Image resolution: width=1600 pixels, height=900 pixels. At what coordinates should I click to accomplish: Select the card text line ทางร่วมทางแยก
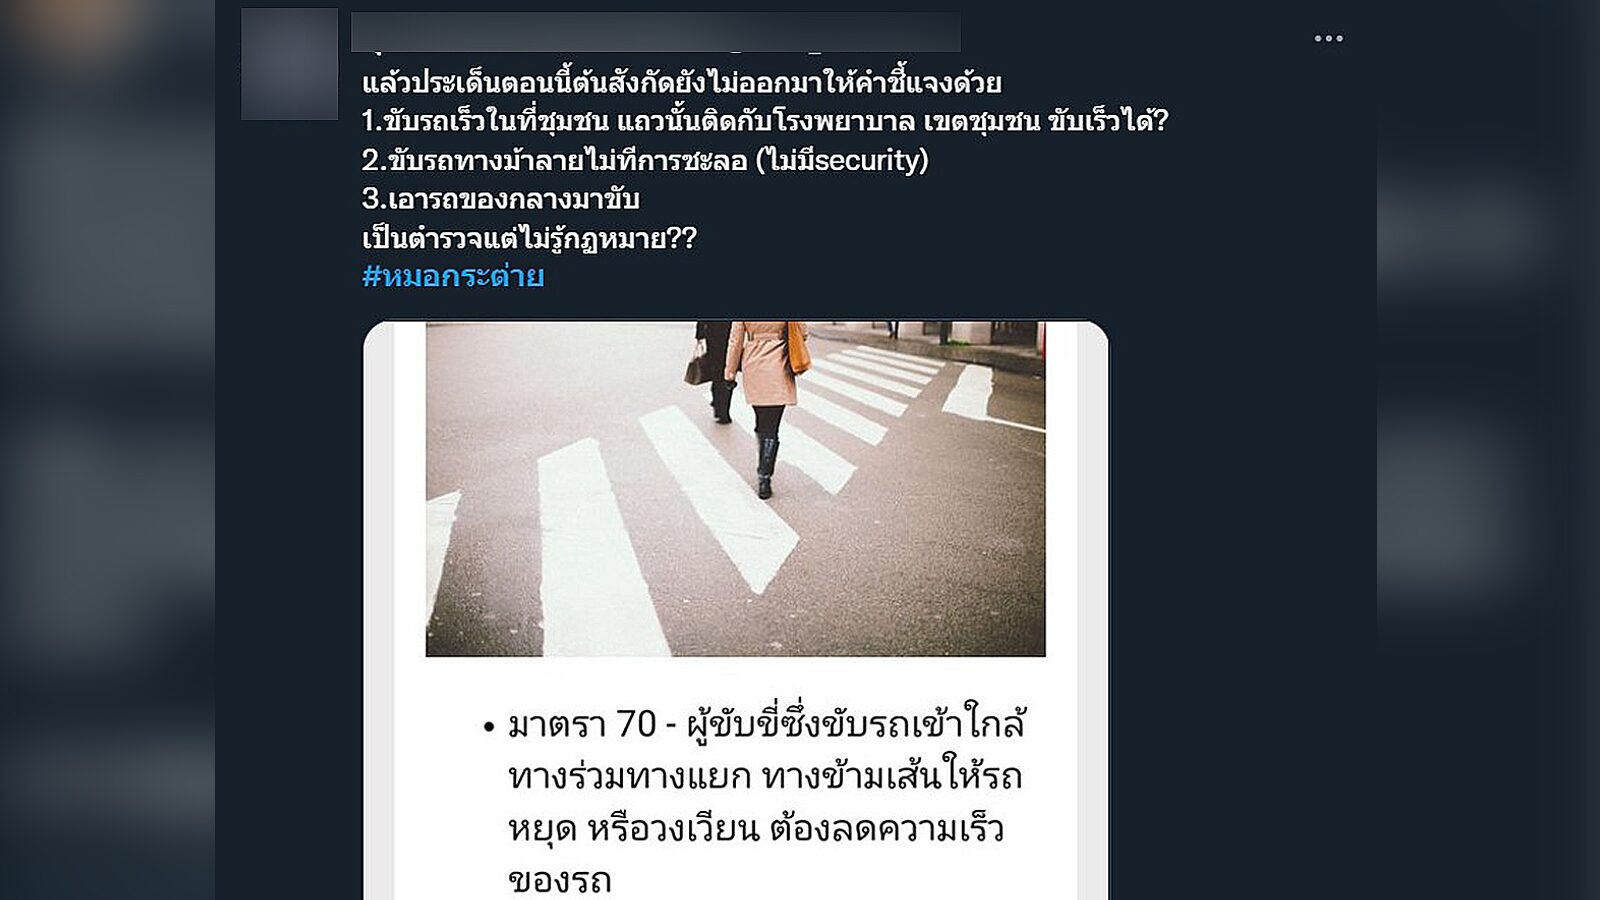click(765, 777)
